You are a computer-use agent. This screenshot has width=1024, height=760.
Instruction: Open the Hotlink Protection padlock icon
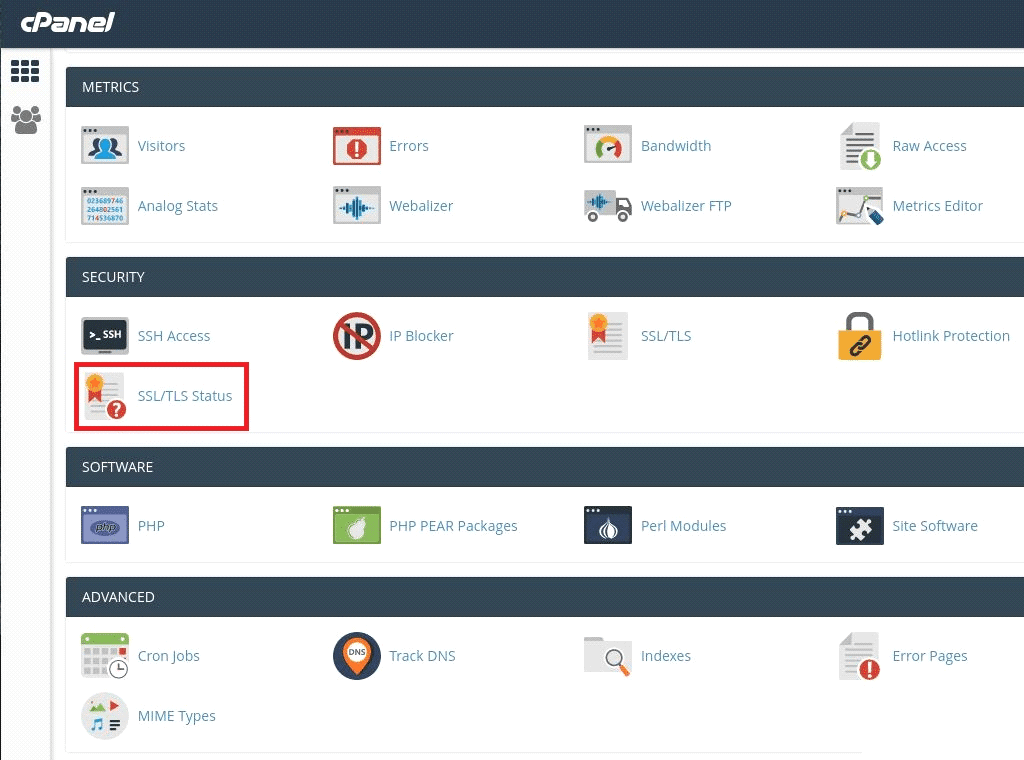pyautogui.click(x=859, y=336)
